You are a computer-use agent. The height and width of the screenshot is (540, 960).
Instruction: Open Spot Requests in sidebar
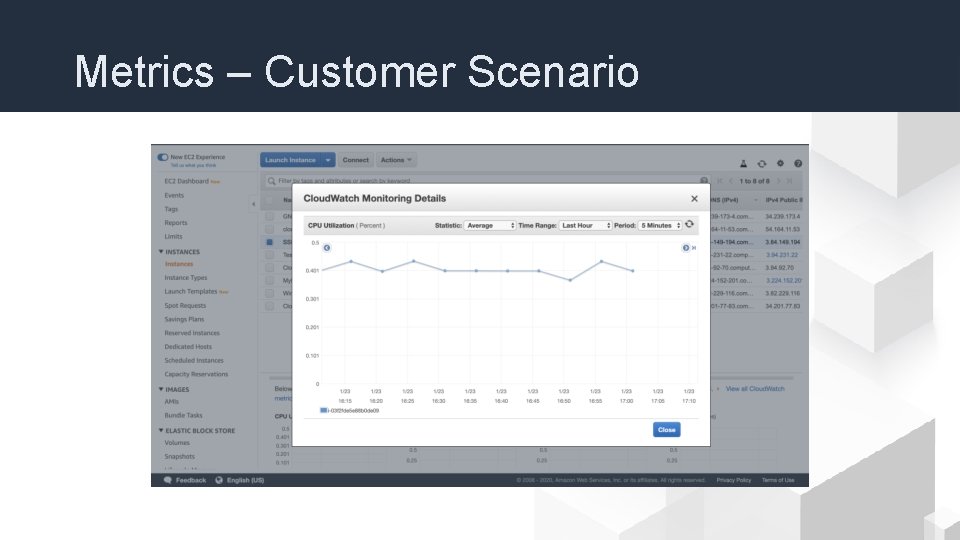pyautogui.click(x=185, y=306)
